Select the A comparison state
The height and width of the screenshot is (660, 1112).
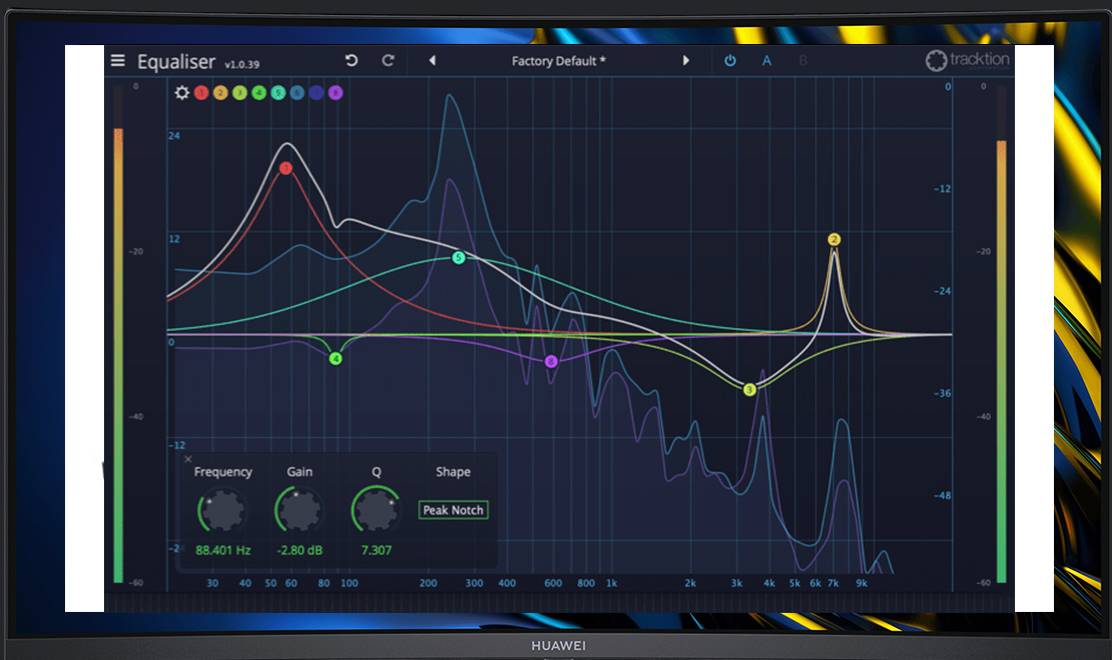coord(767,61)
